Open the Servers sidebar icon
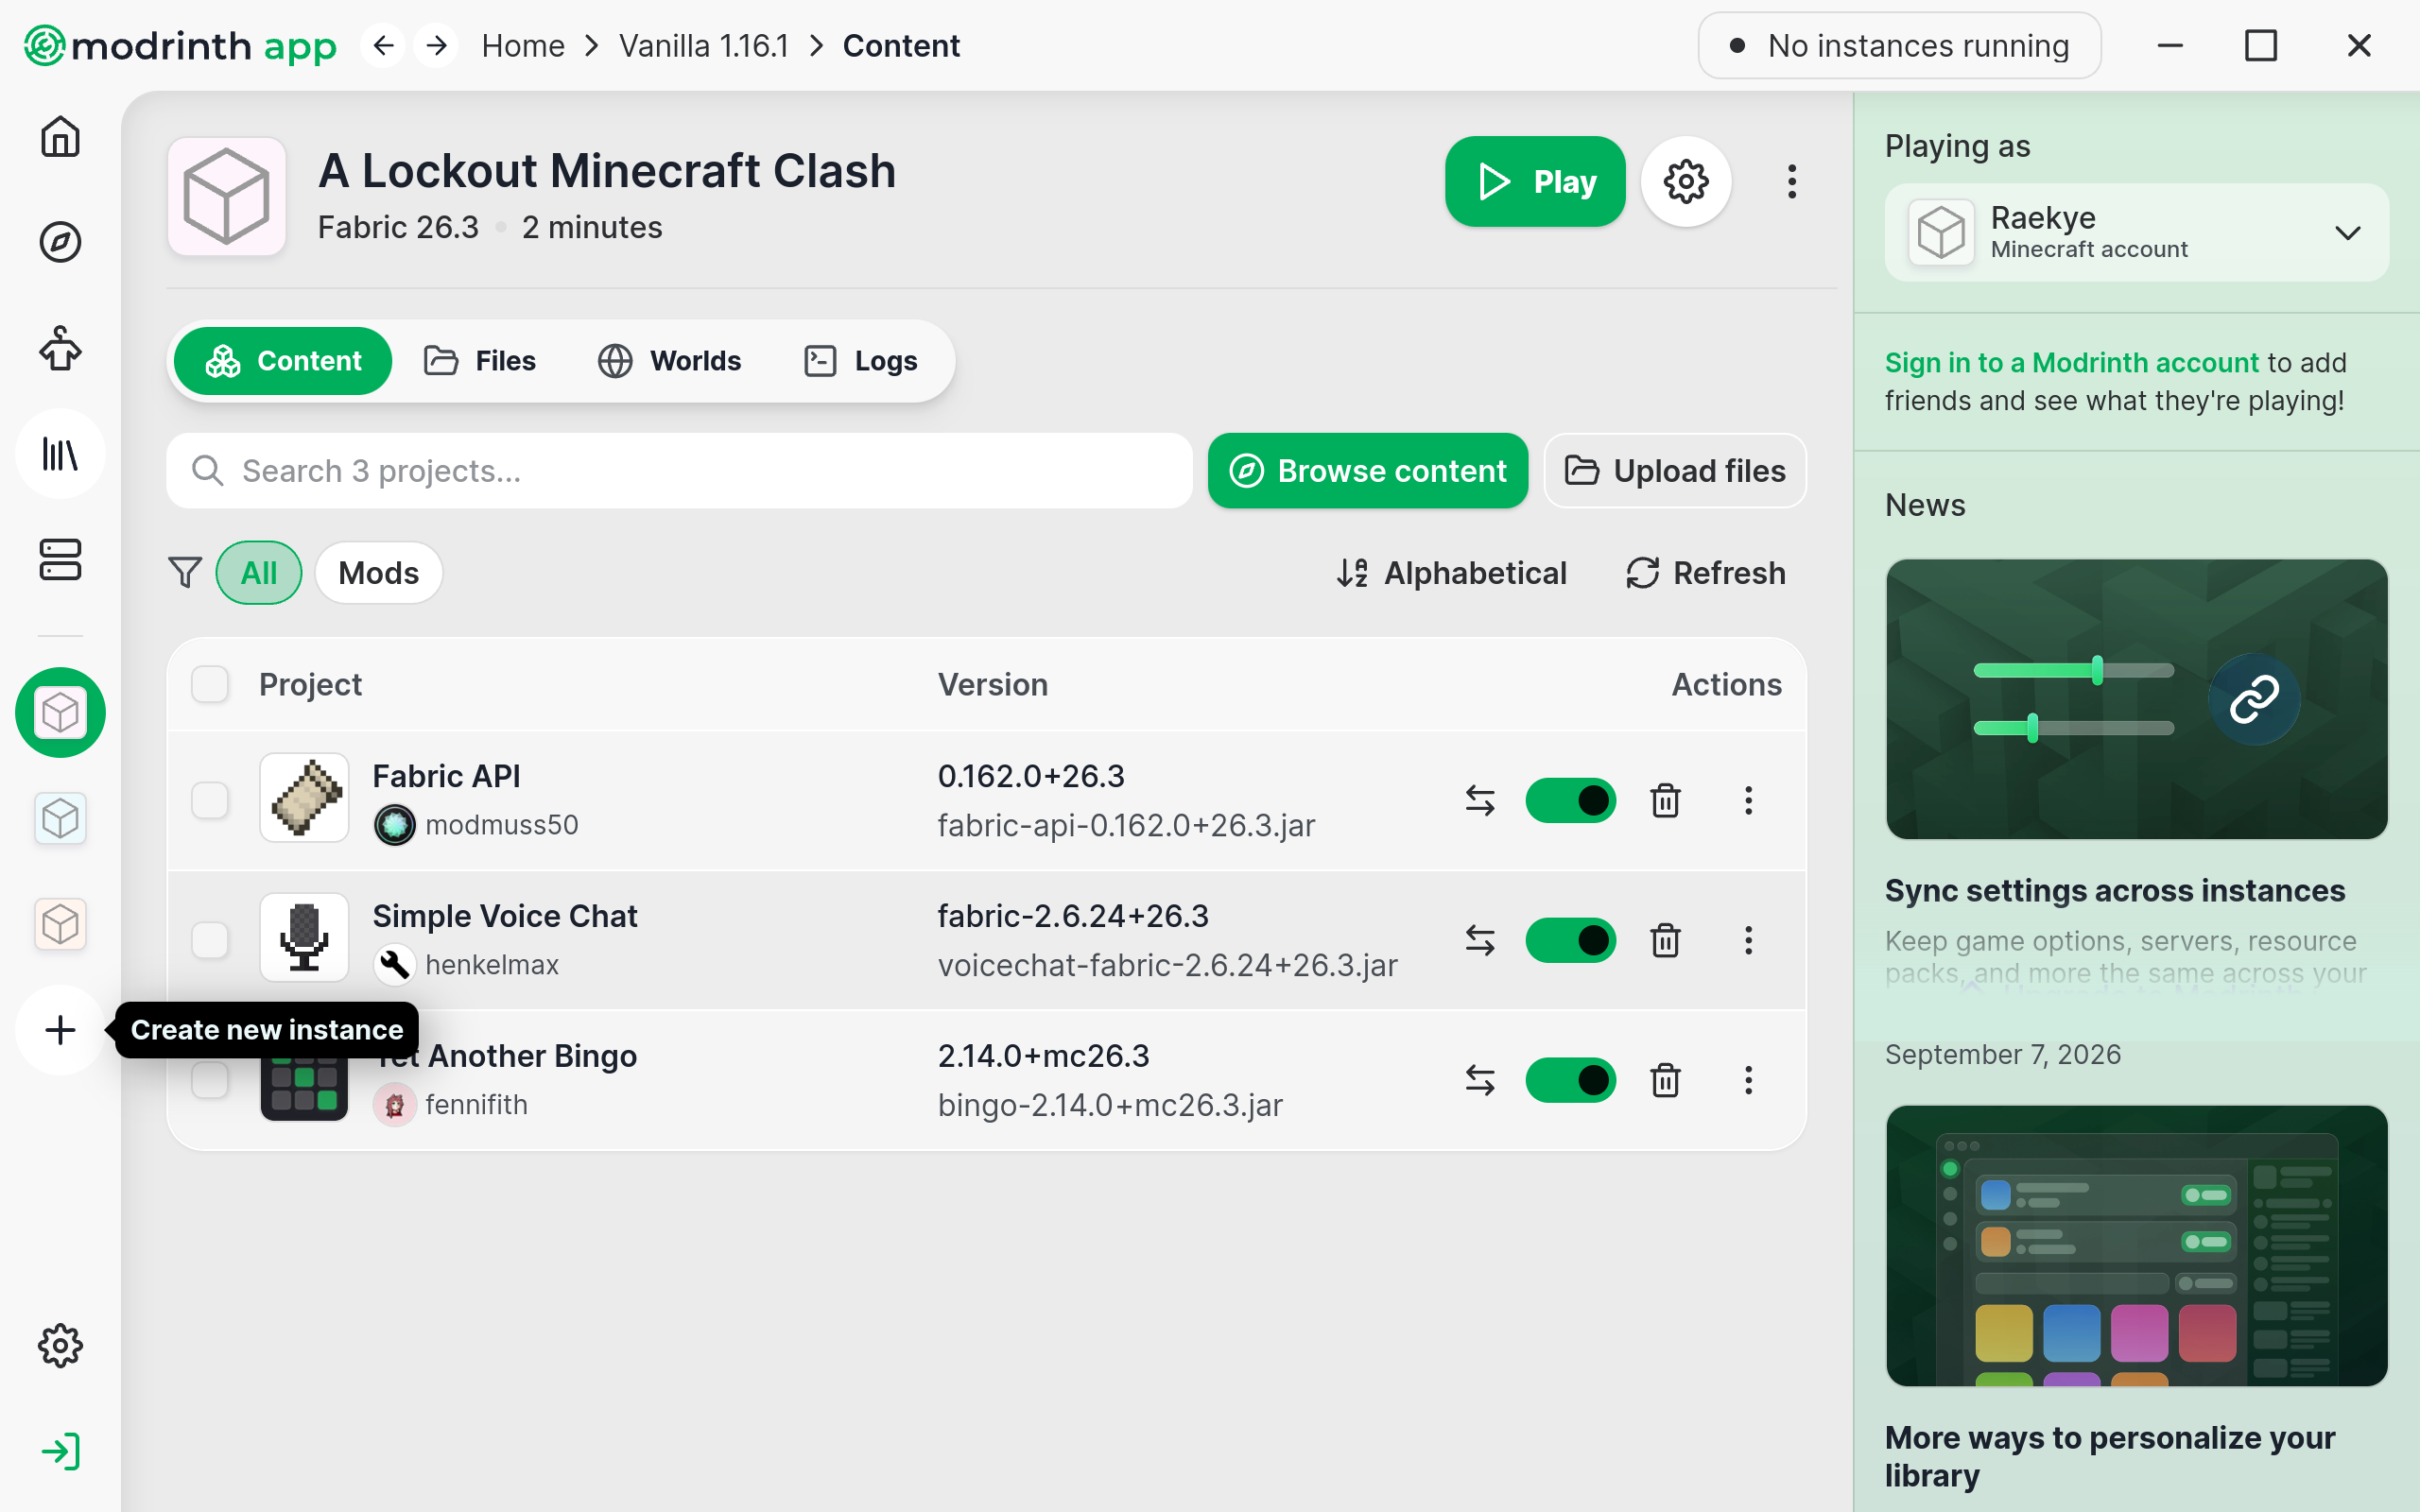Screen dimensions: 2420x1512 60,559
